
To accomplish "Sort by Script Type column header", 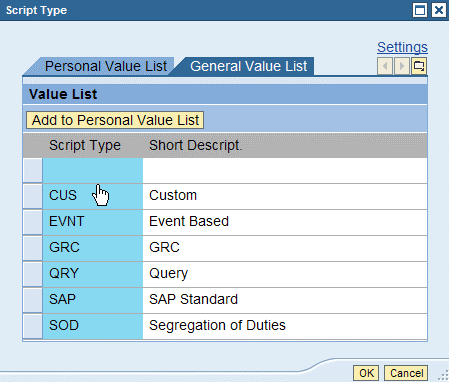I will coord(85,145).
